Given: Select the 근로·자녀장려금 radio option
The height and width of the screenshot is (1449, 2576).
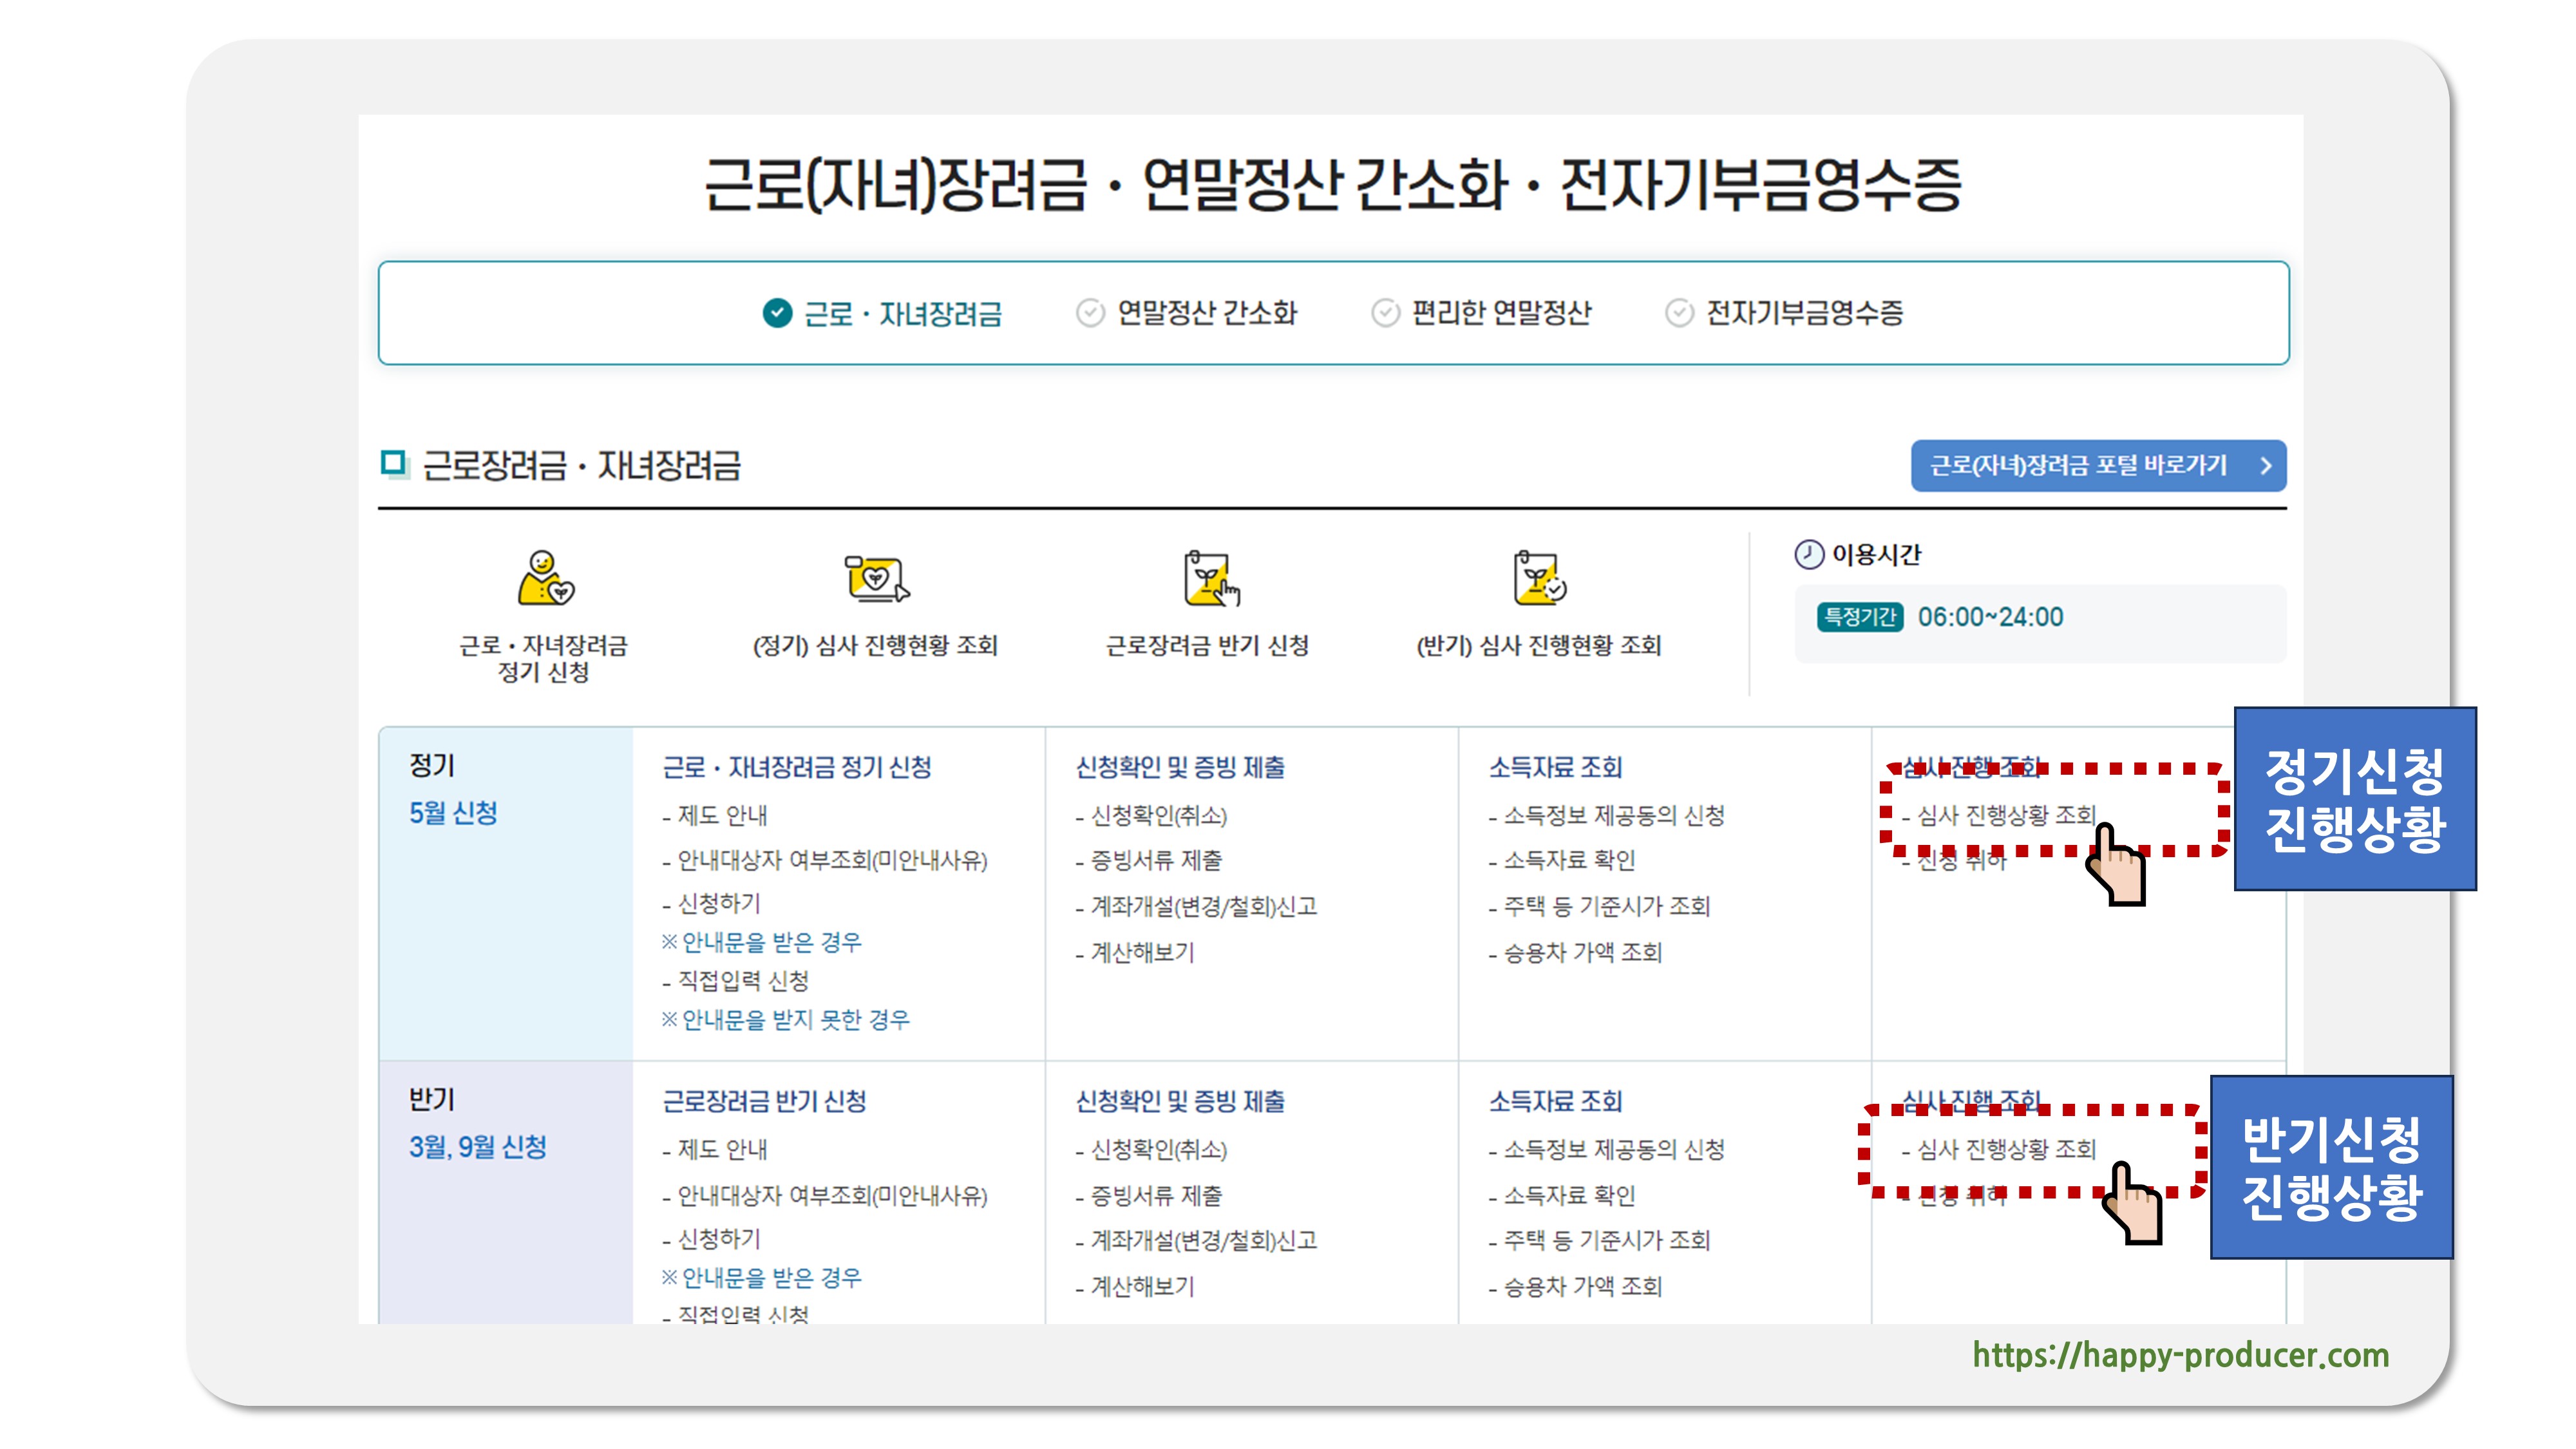Looking at the screenshot, I should [x=777, y=314].
